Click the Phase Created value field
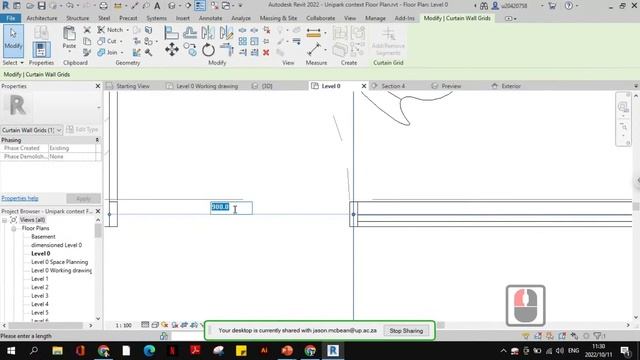640x360 pixels. 72,148
